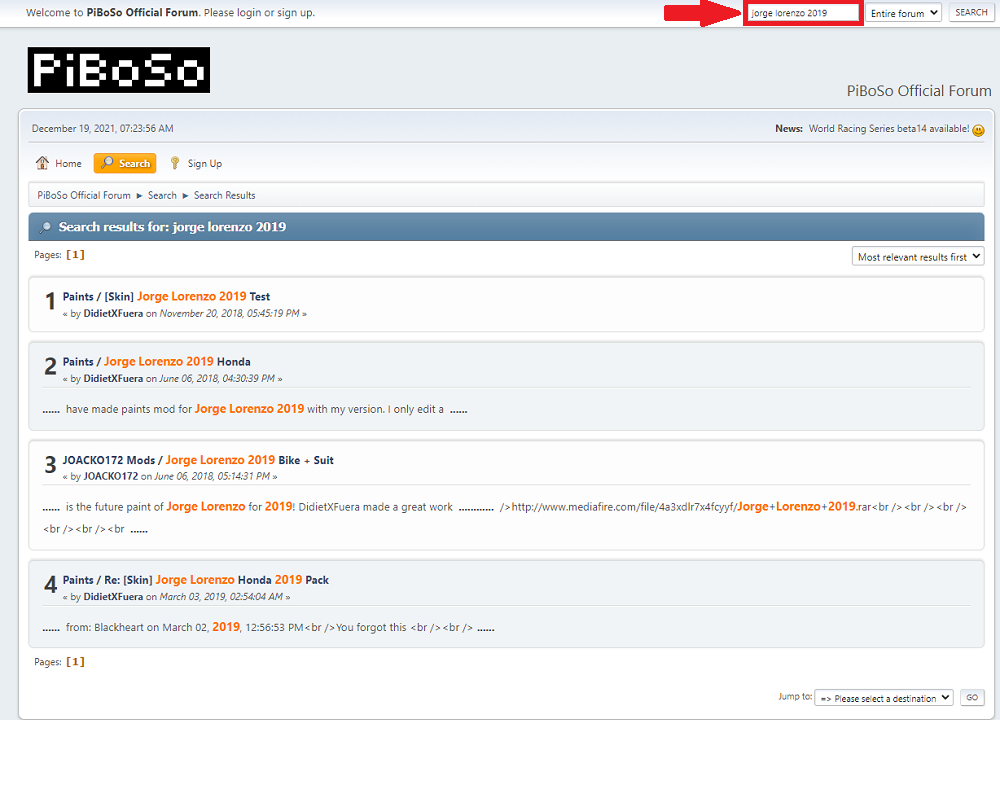Click 'Paints' board link in result 1
The height and width of the screenshot is (798, 1000).
point(78,297)
